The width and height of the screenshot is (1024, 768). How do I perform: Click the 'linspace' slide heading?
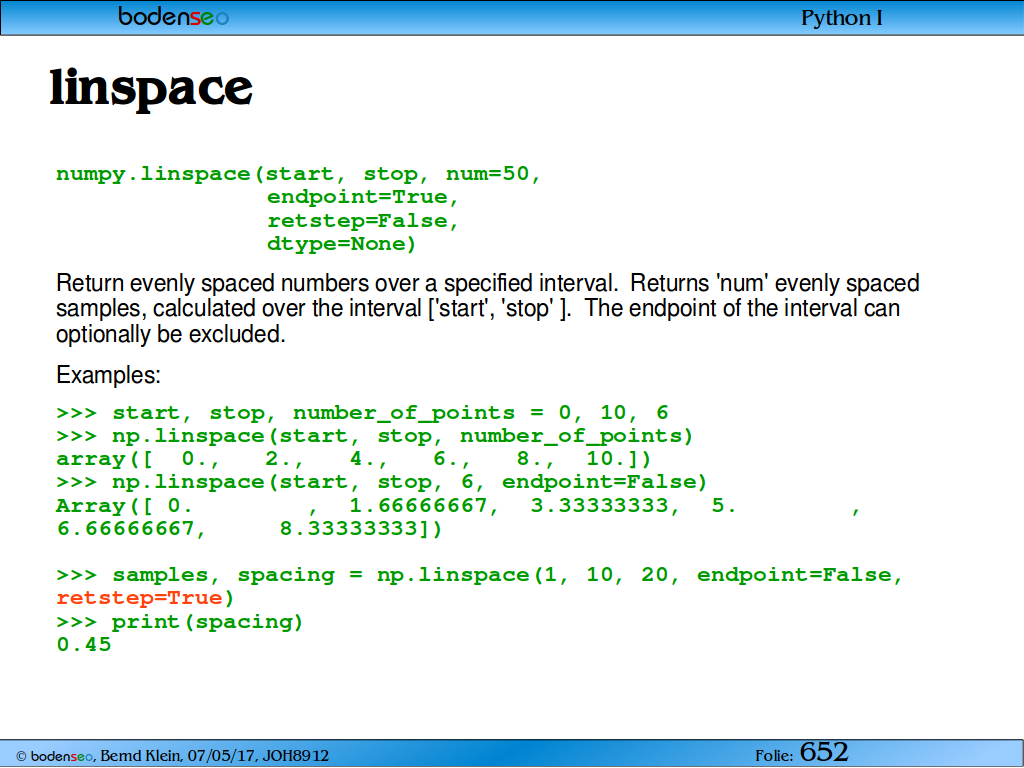click(x=151, y=89)
